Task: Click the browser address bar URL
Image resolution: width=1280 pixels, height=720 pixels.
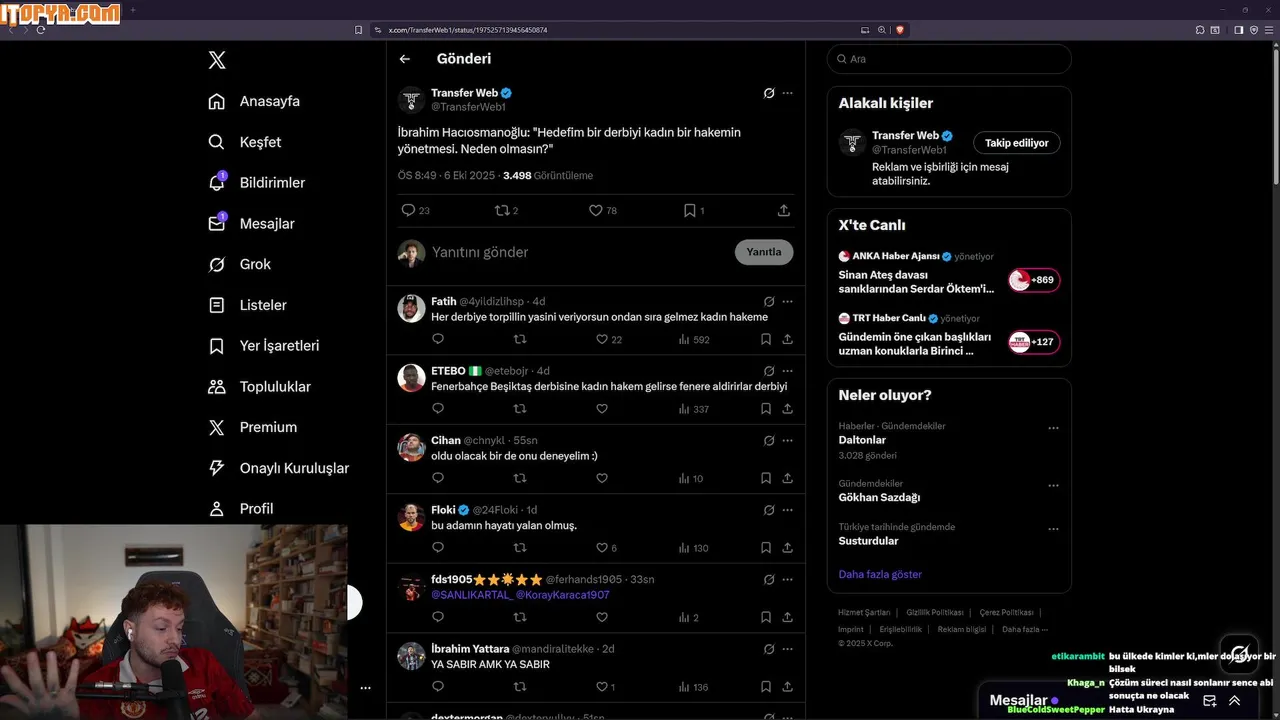Action: coord(467,30)
